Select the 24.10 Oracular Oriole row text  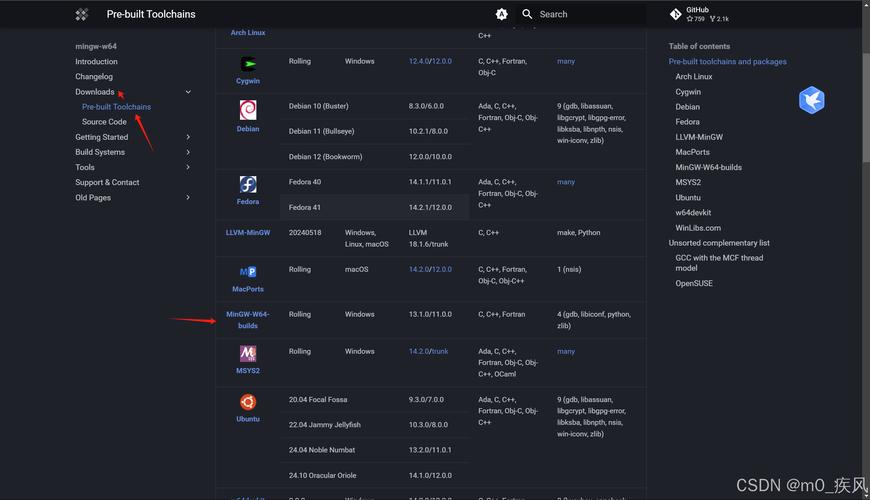(x=322, y=476)
